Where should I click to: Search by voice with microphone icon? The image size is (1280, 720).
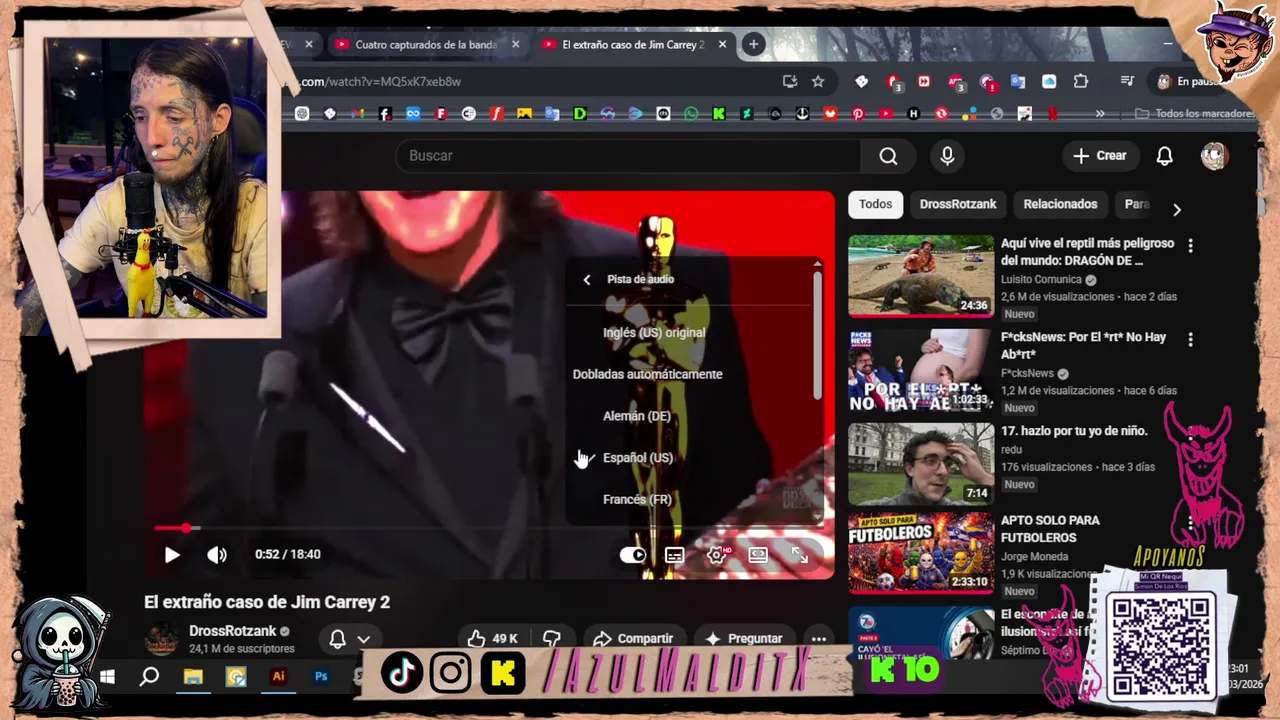coord(947,156)
